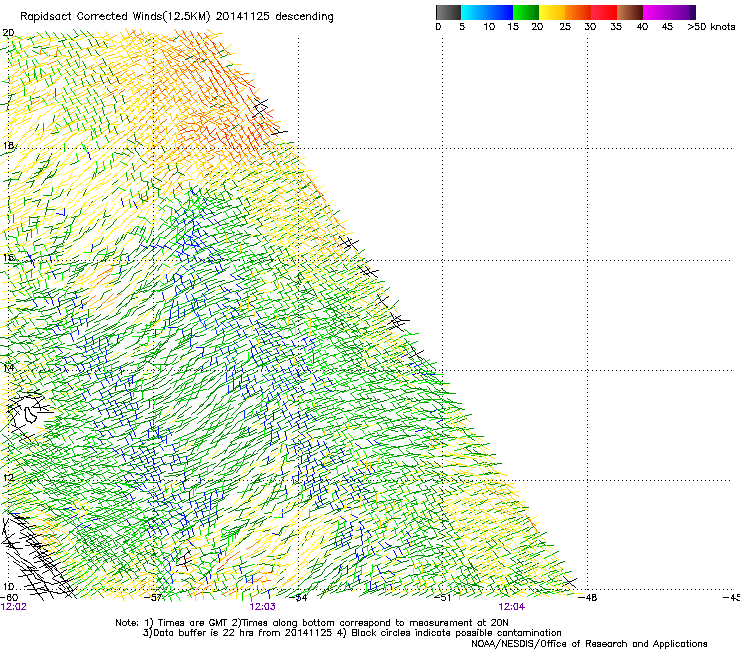This screenshot has width=740, height=650.
Task: Click the '>50 knots' legend label
Action: point(711,26)
